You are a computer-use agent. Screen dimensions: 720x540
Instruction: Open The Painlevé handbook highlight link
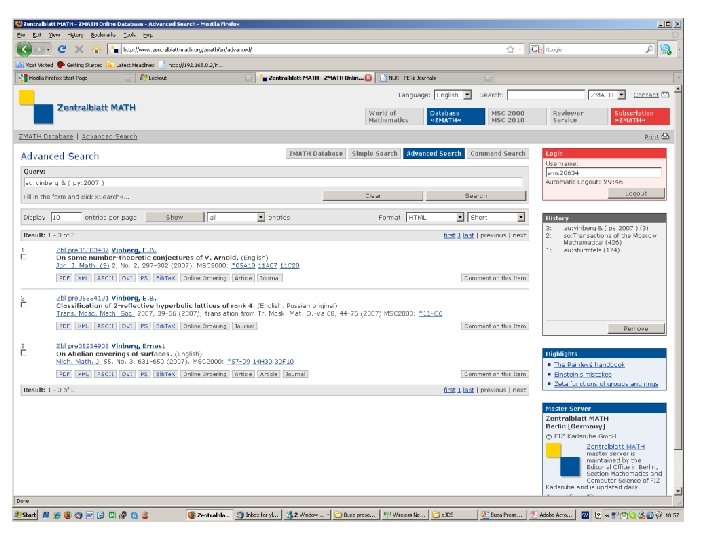(x=589, y=365)
